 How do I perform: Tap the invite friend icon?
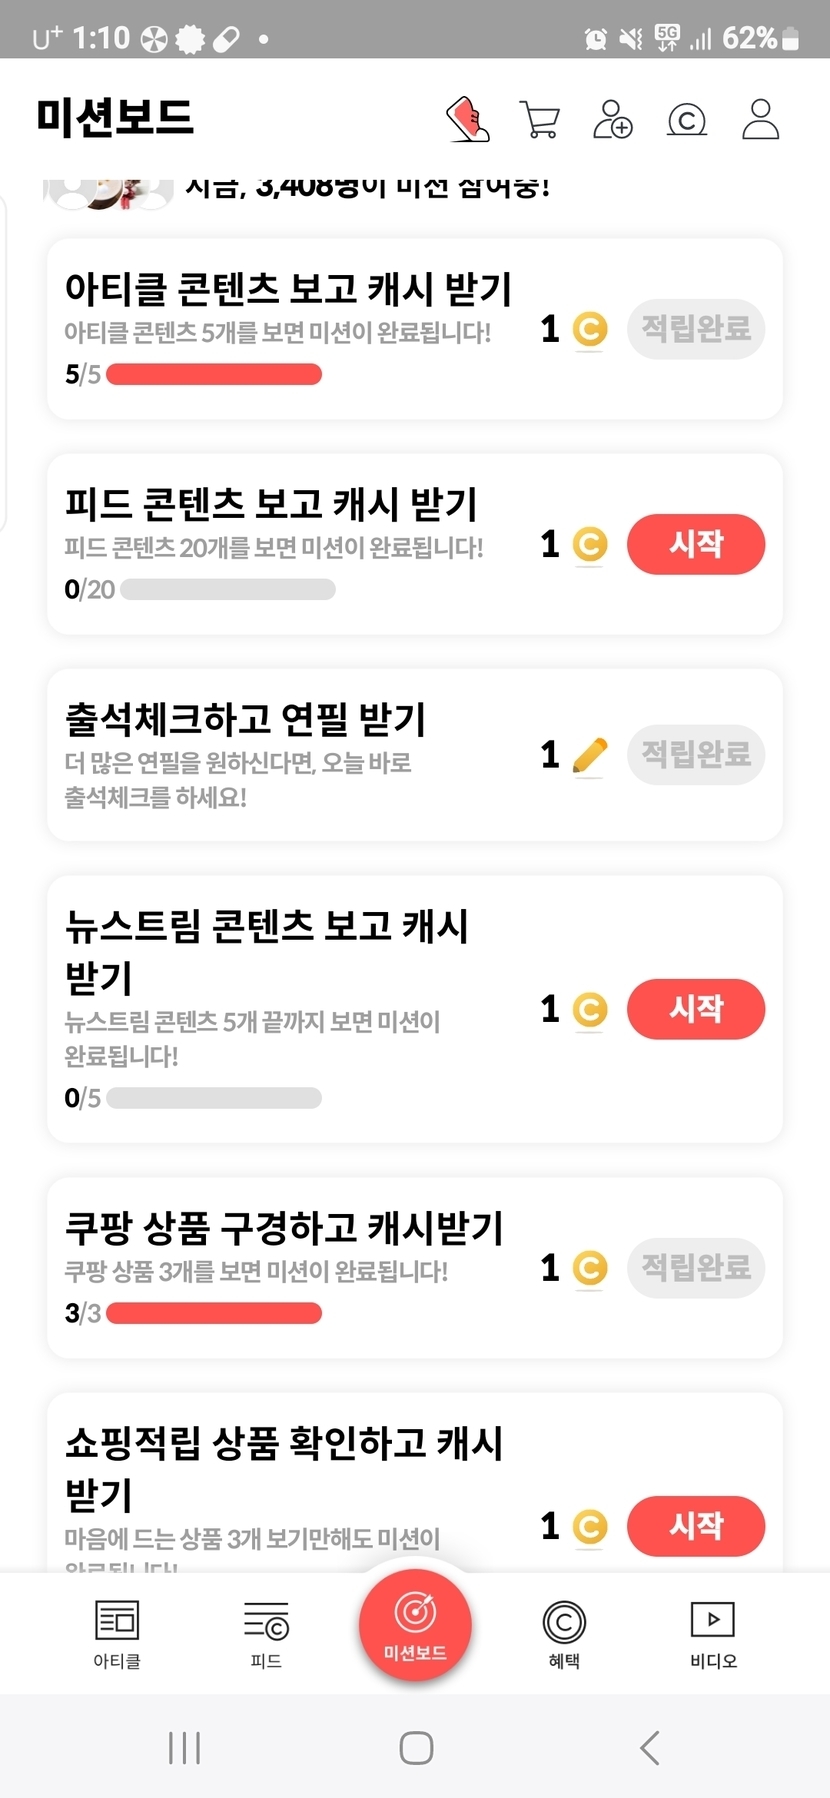(613, 119)
